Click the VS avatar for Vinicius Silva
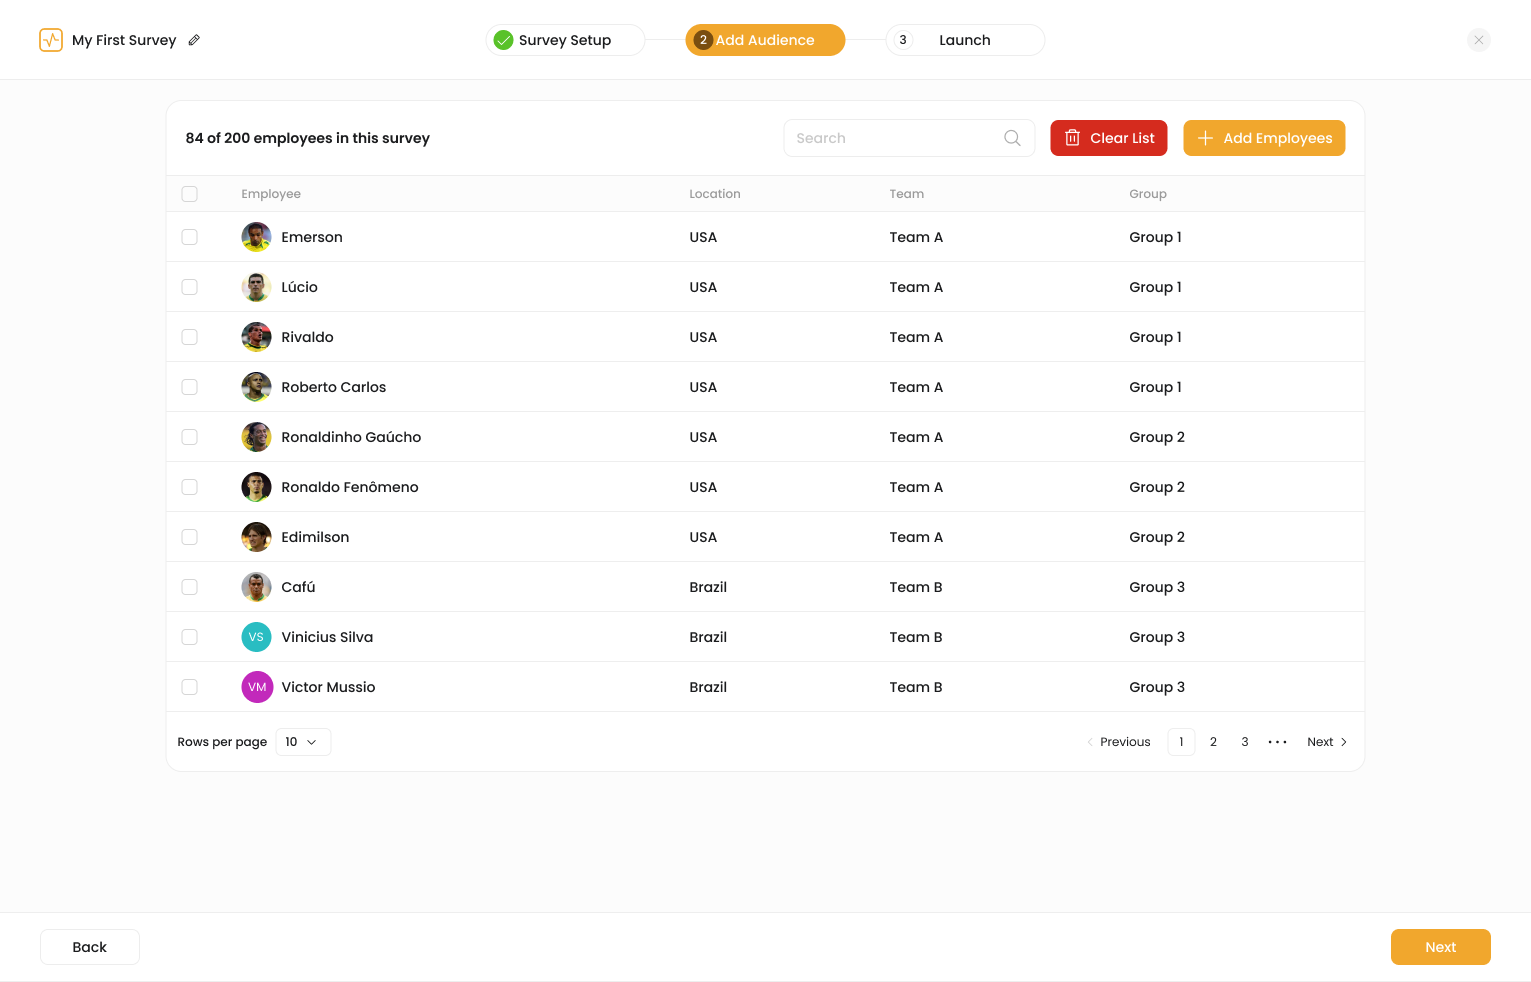The width and height of the screenshot is (1531, 982). pos(257,637)
